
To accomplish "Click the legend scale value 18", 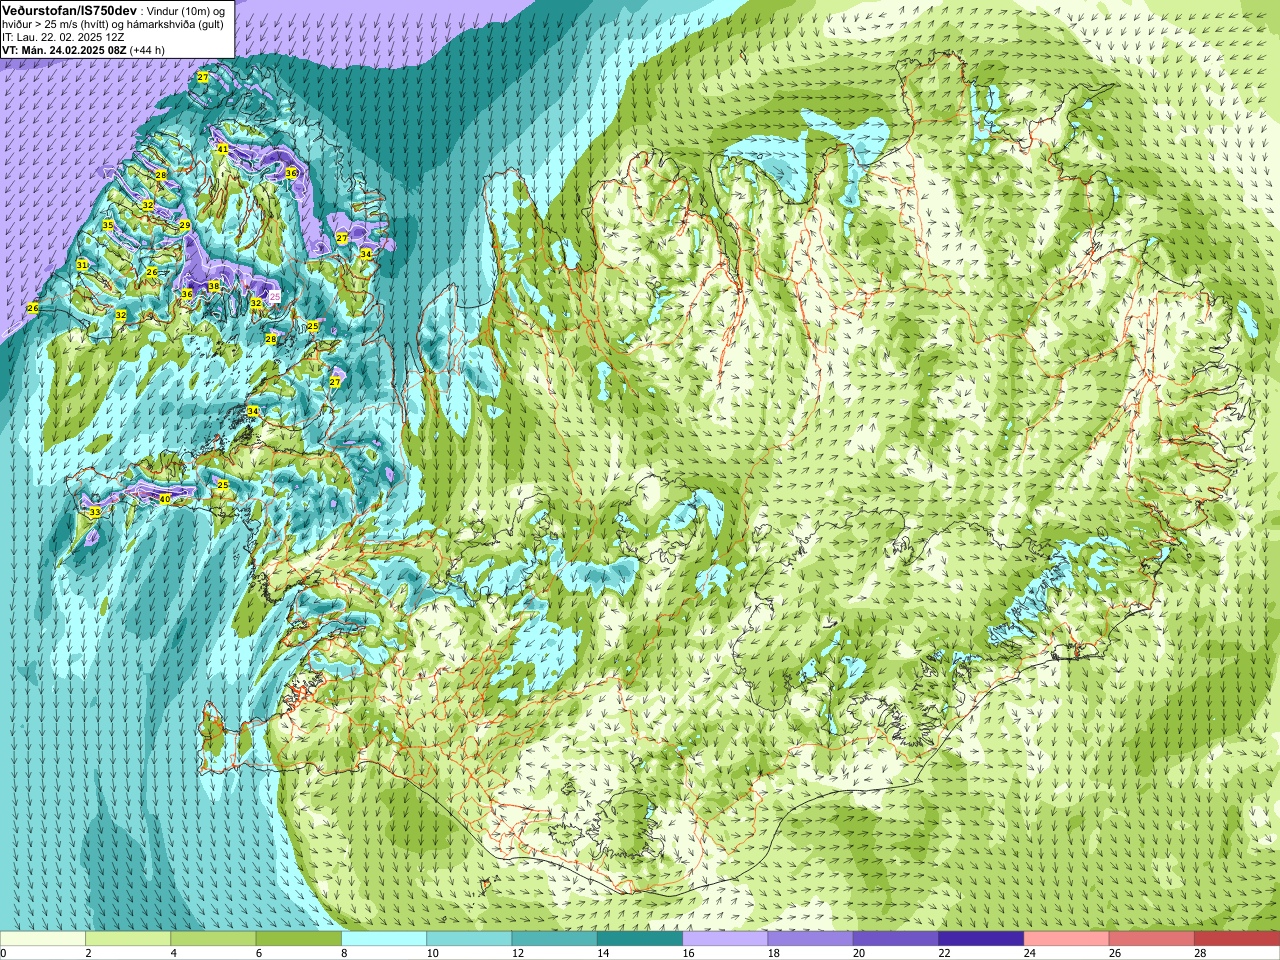I will [774, 953].
